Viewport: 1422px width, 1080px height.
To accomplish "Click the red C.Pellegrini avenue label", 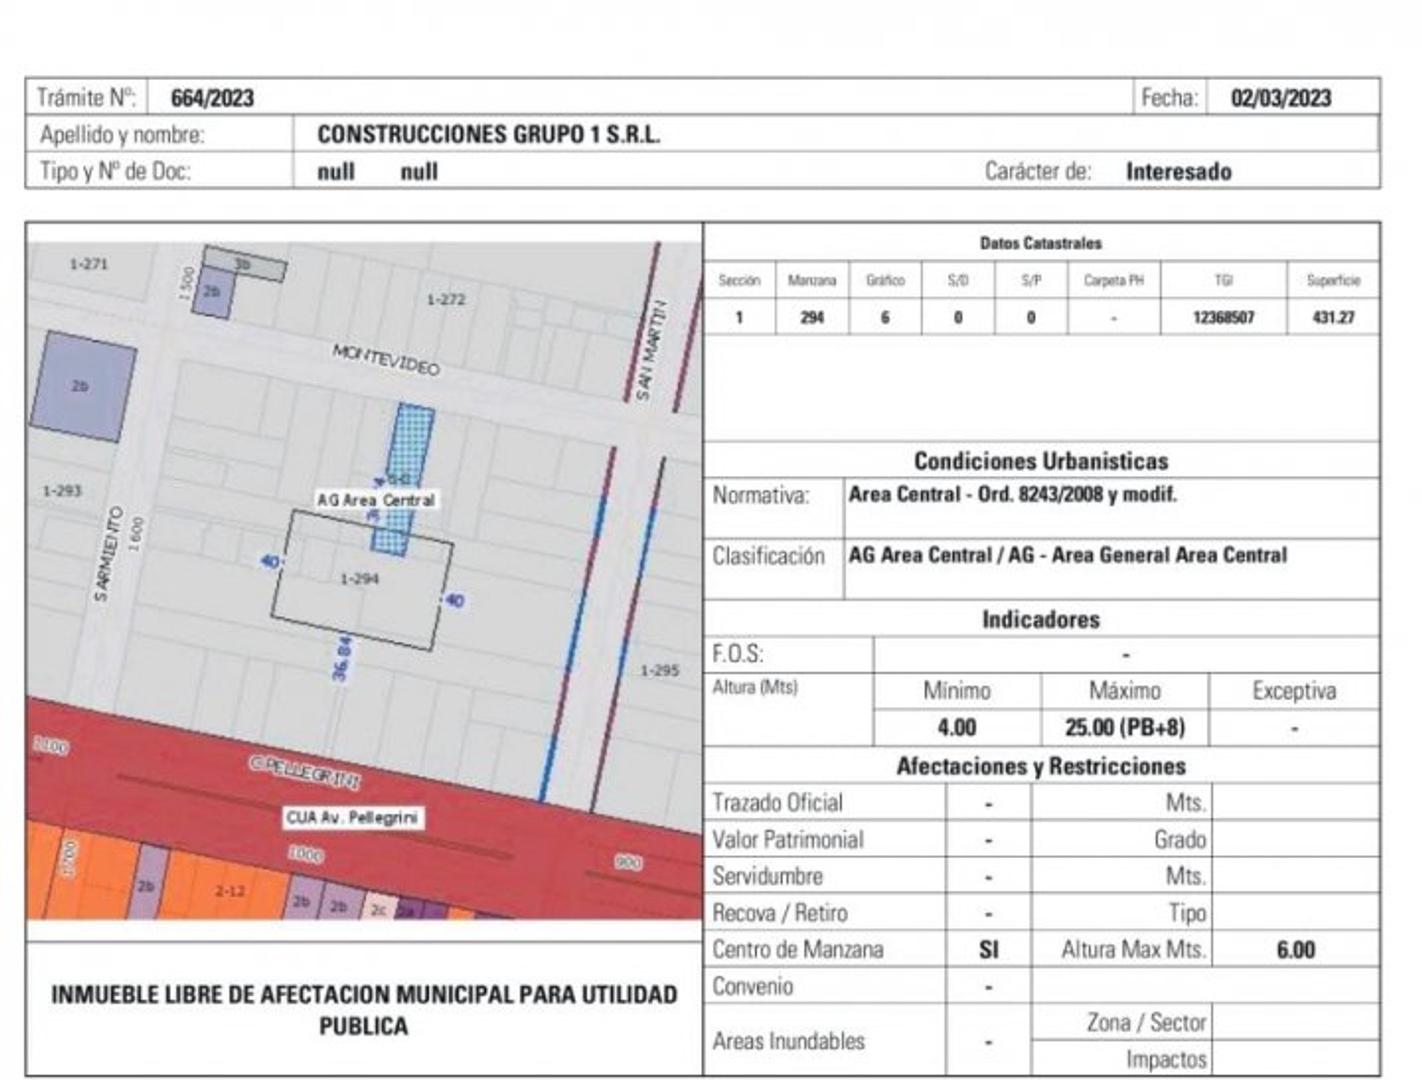I will pyautogui.click(x=305, y=770).
